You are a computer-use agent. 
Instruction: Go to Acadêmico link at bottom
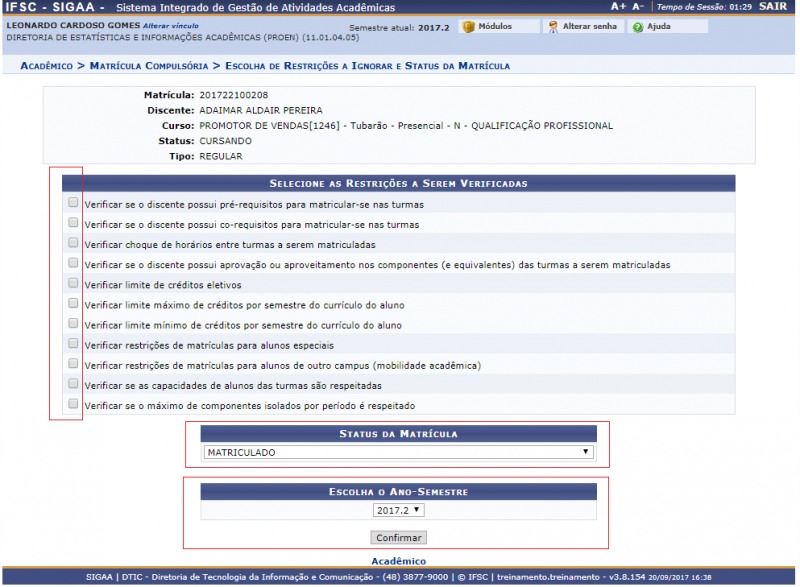coord(398,561)
